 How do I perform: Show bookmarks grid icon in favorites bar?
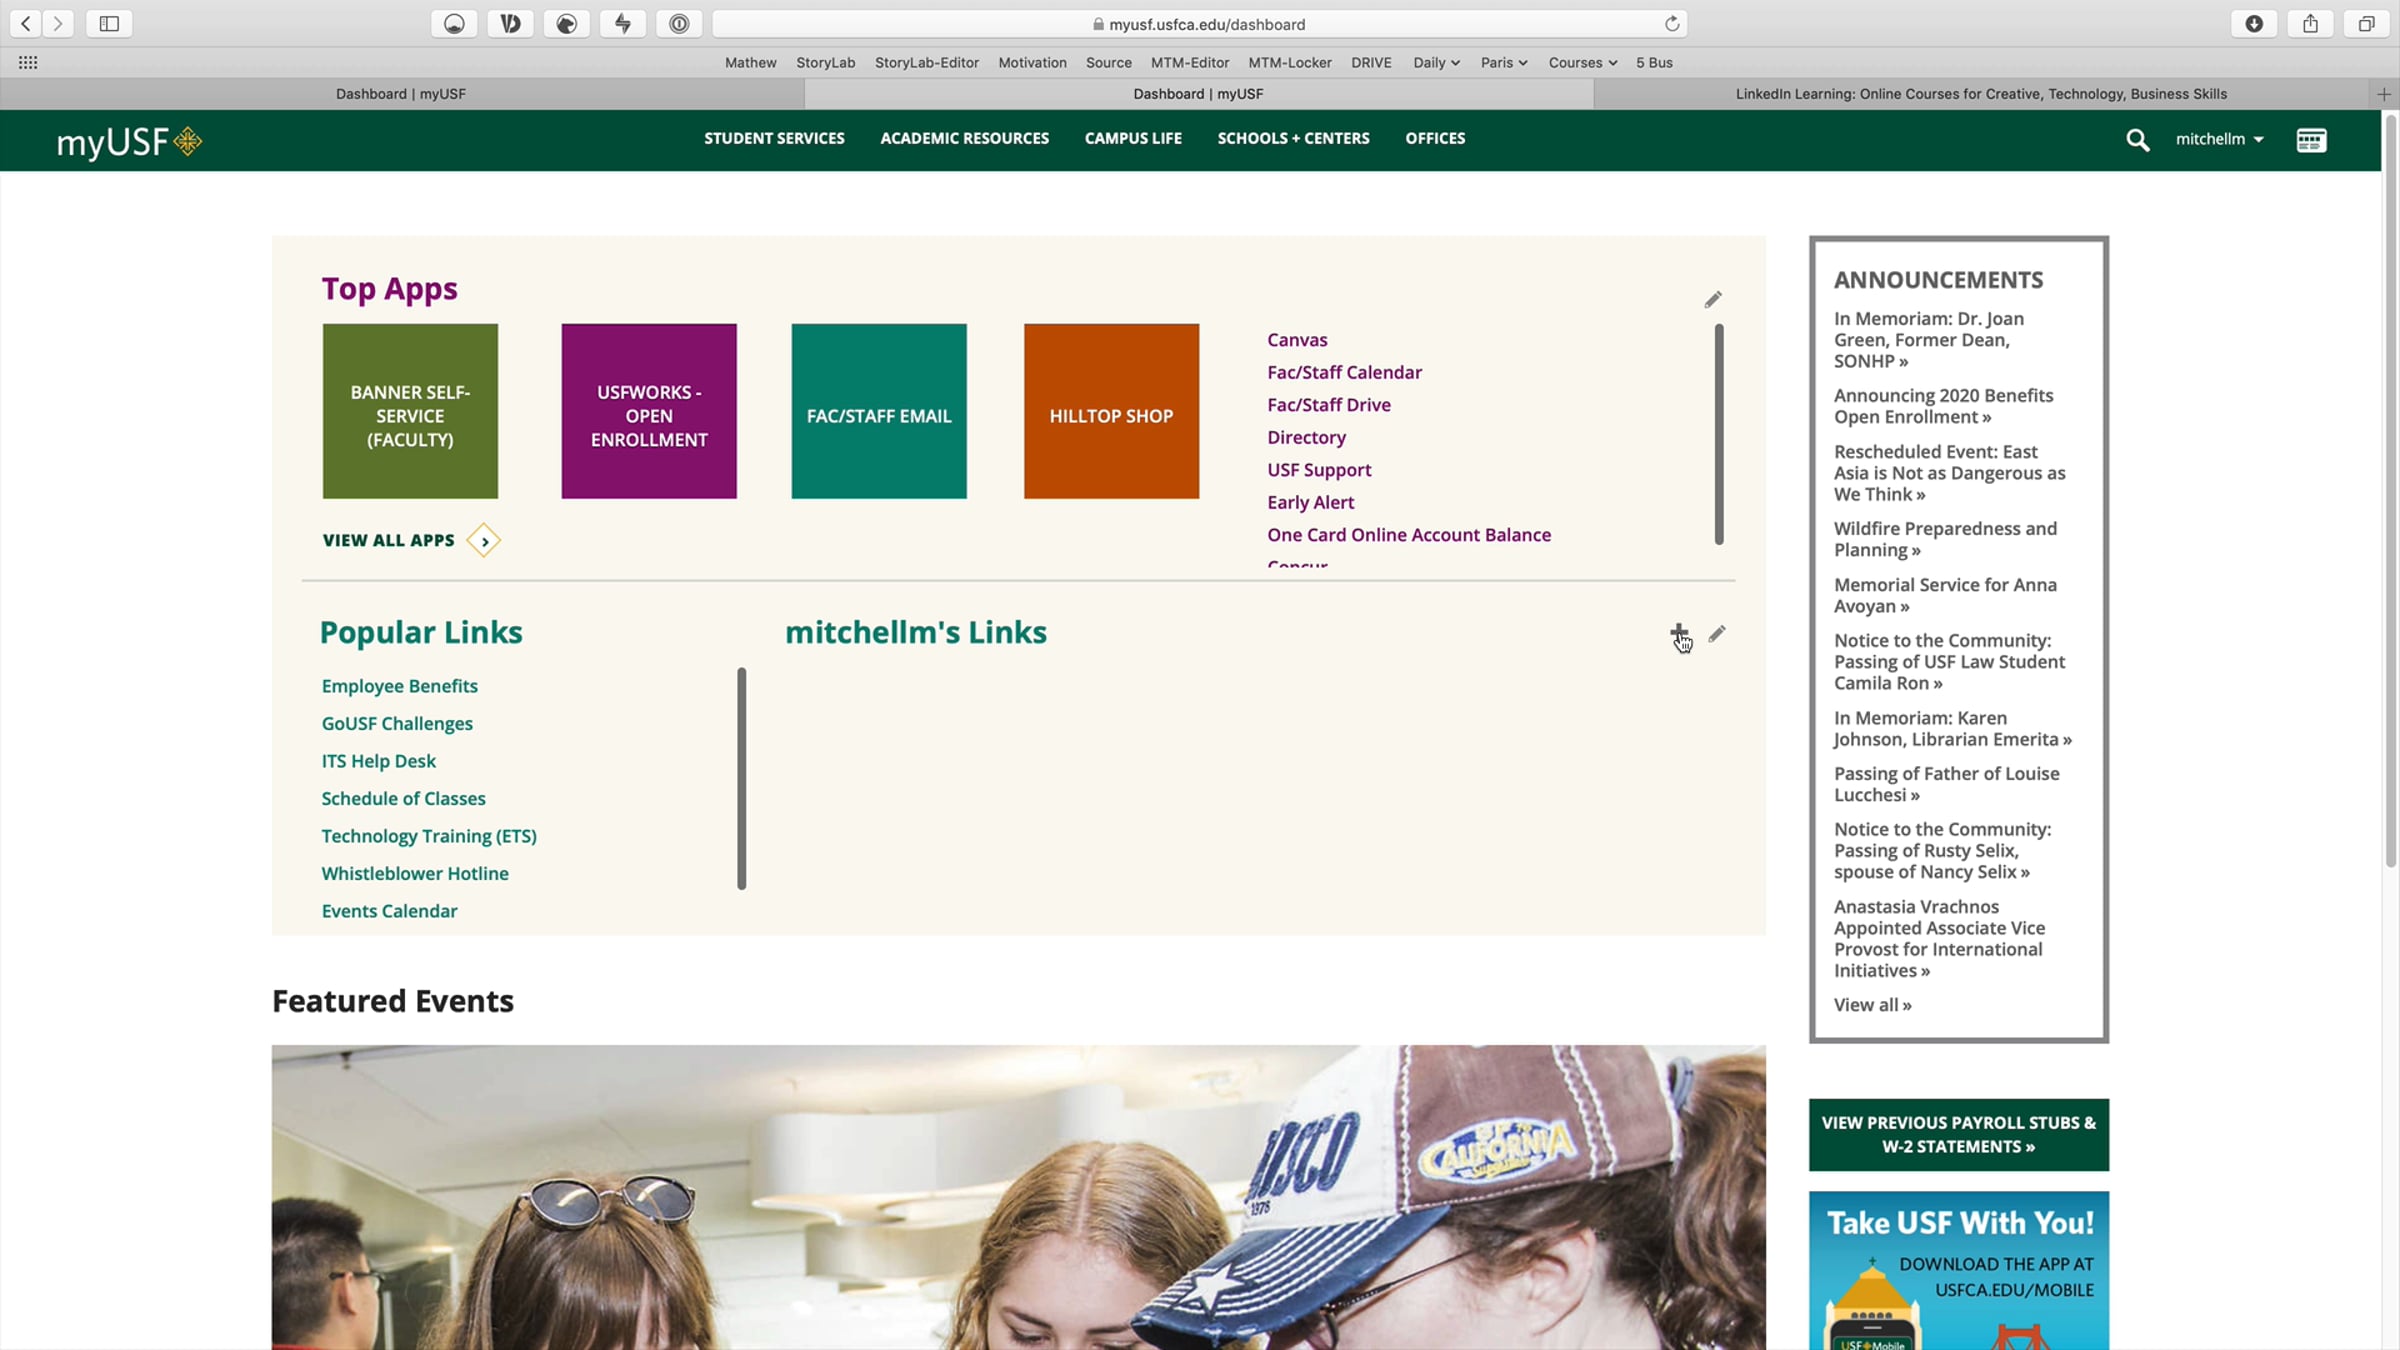[x=28, y=62]
